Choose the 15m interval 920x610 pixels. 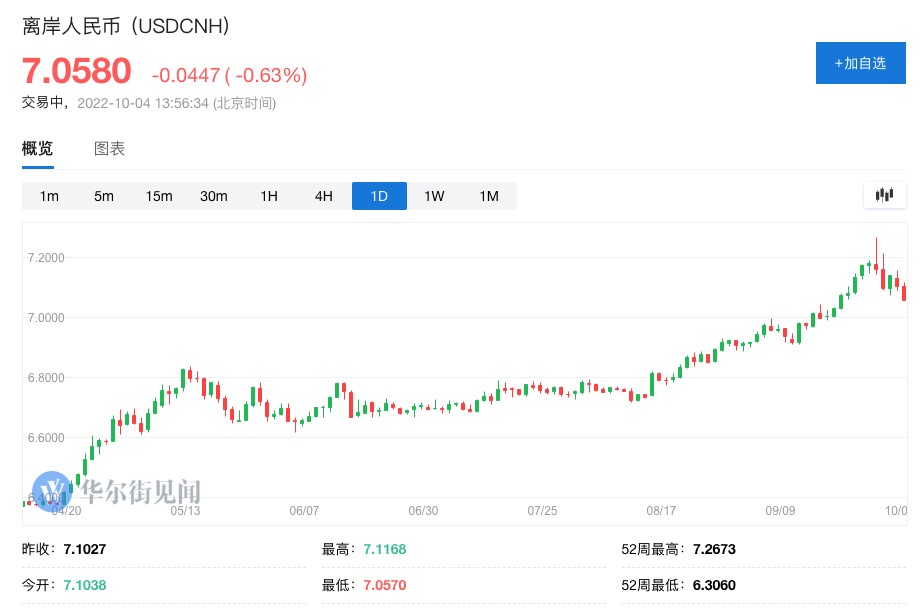click(159, 196)
